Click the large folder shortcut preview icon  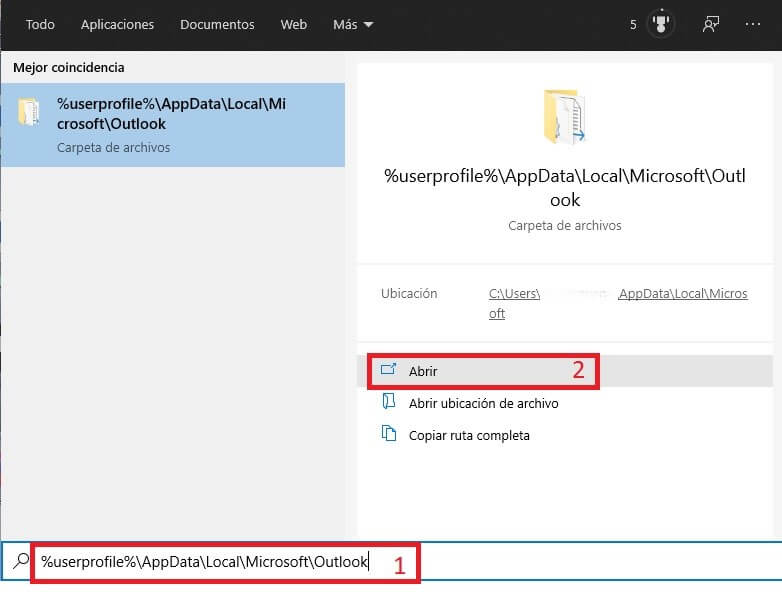pyautogui.click(x=564, y=117)
